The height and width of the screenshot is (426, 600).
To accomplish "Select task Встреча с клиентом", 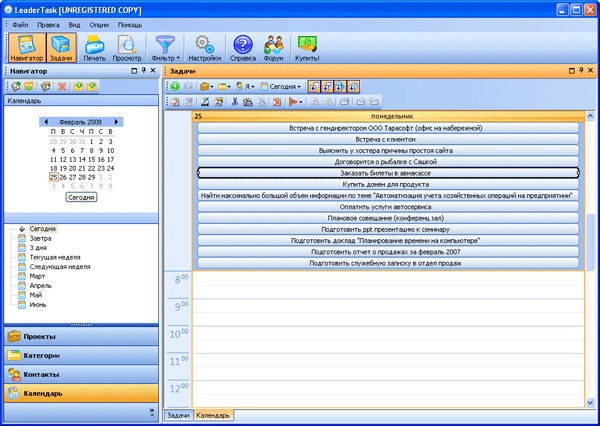I will (x=388, y=139).
